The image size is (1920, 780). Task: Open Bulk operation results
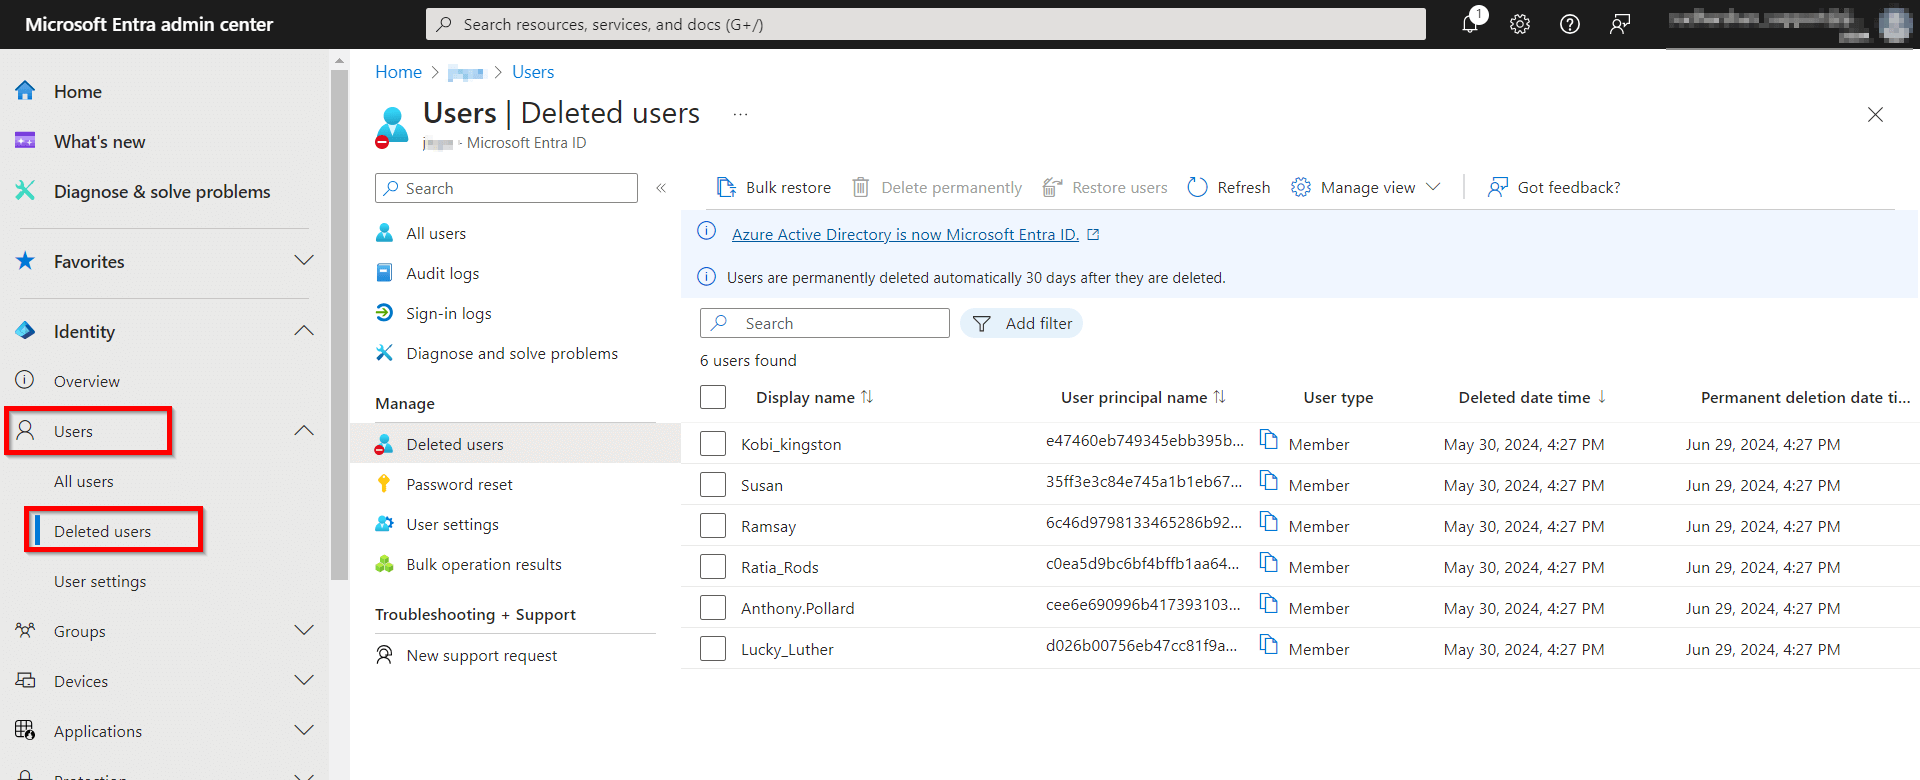pyautogui.click(x=484, y=564)
